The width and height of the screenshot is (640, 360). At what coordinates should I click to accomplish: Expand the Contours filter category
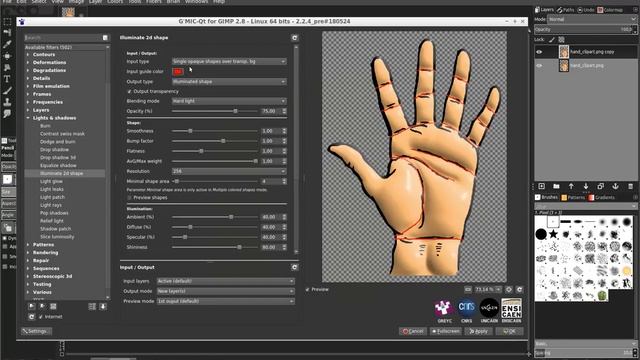[x=28, y=55]
